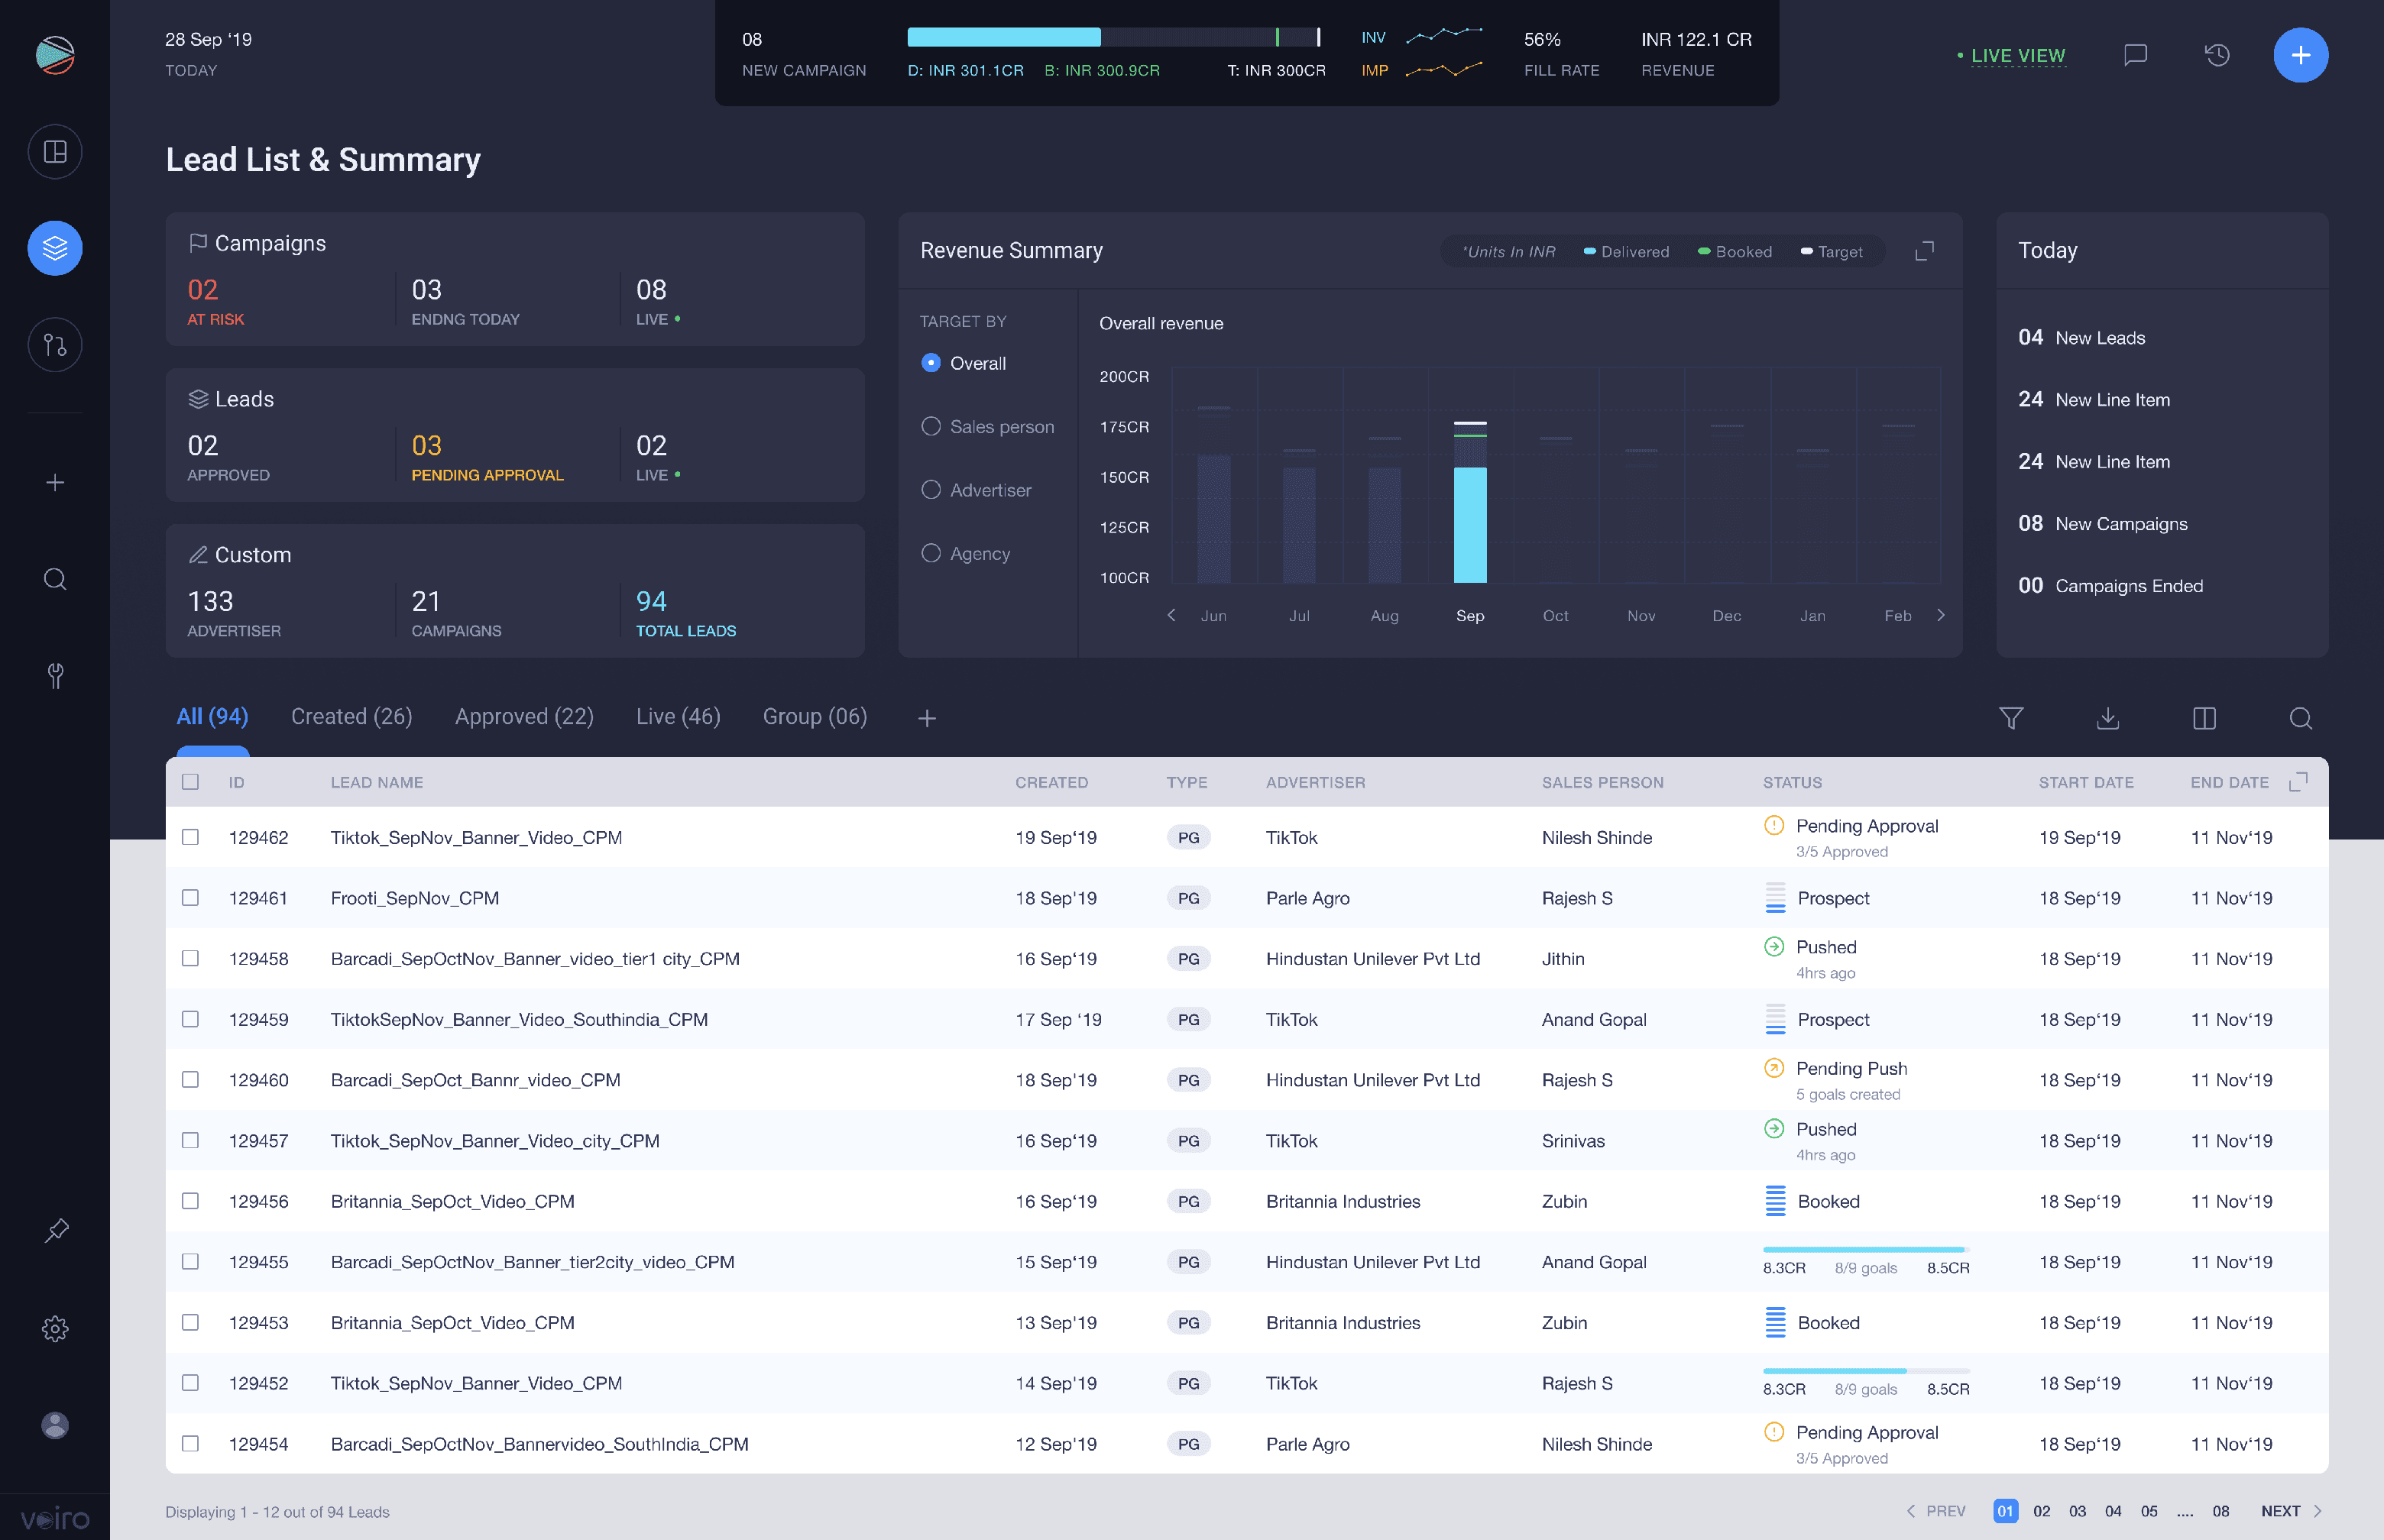Click the blue plus add button

(2300, 55)
